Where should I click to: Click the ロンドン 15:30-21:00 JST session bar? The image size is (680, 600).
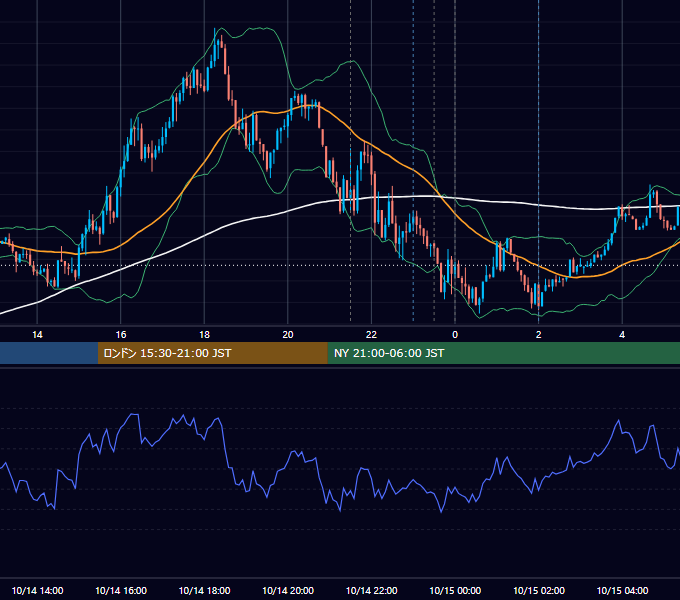[212, 353]
